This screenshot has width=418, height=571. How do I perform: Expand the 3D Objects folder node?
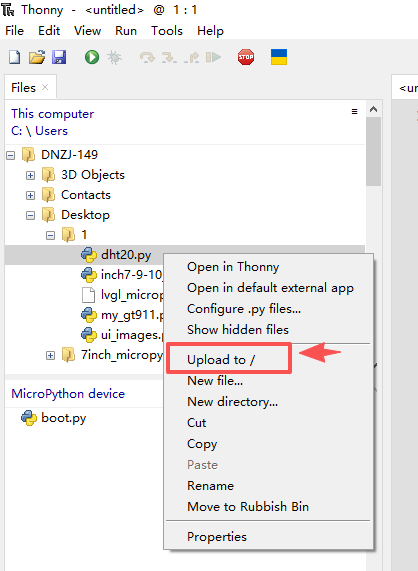31,176
